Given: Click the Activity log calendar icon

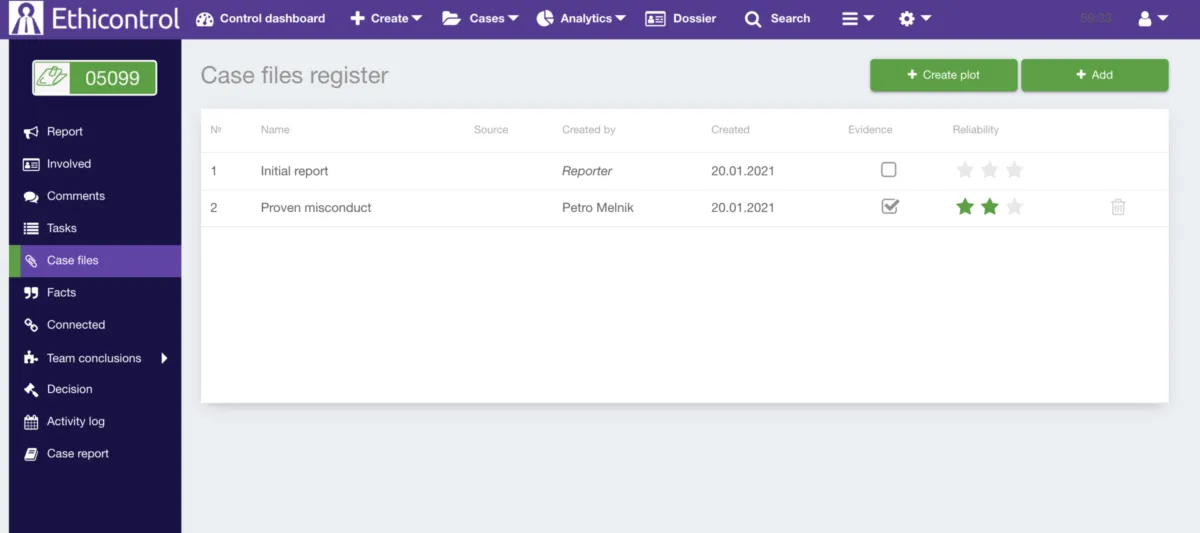Looking at the screenshot, I should pos(30,422).
